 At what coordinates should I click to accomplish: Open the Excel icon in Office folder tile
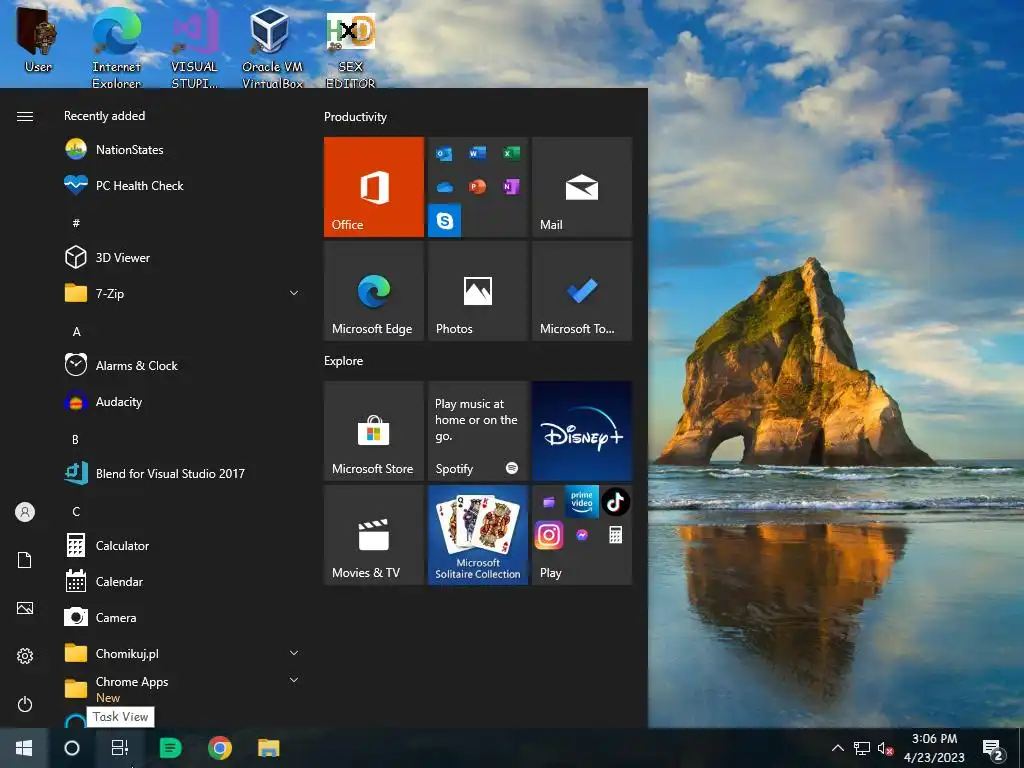tap(511, 153)
